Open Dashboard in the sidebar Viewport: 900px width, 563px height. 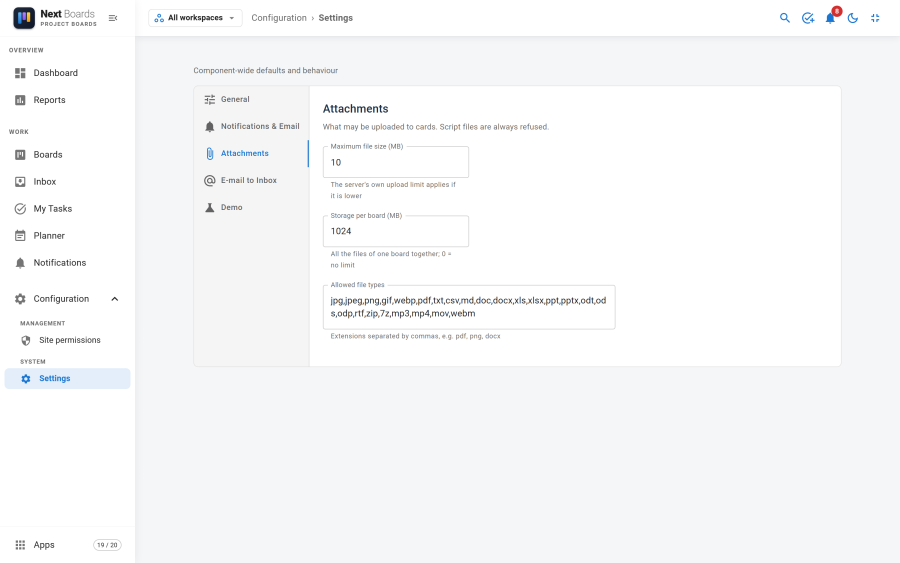68,73
